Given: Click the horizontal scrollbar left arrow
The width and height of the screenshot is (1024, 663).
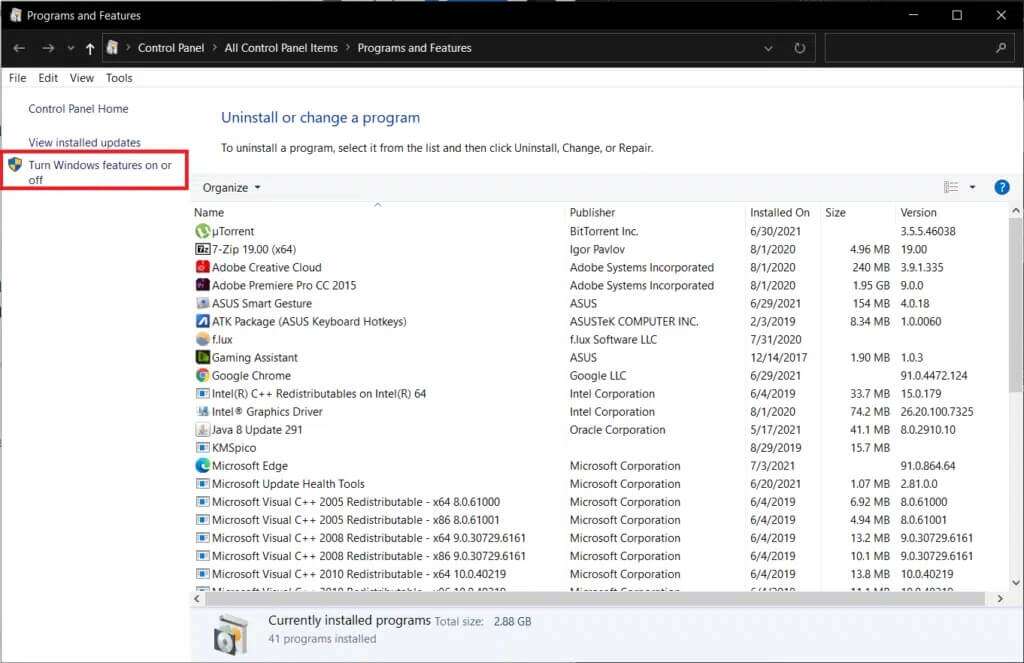Looking at the screenshot, I should click(x=197, y=598).
